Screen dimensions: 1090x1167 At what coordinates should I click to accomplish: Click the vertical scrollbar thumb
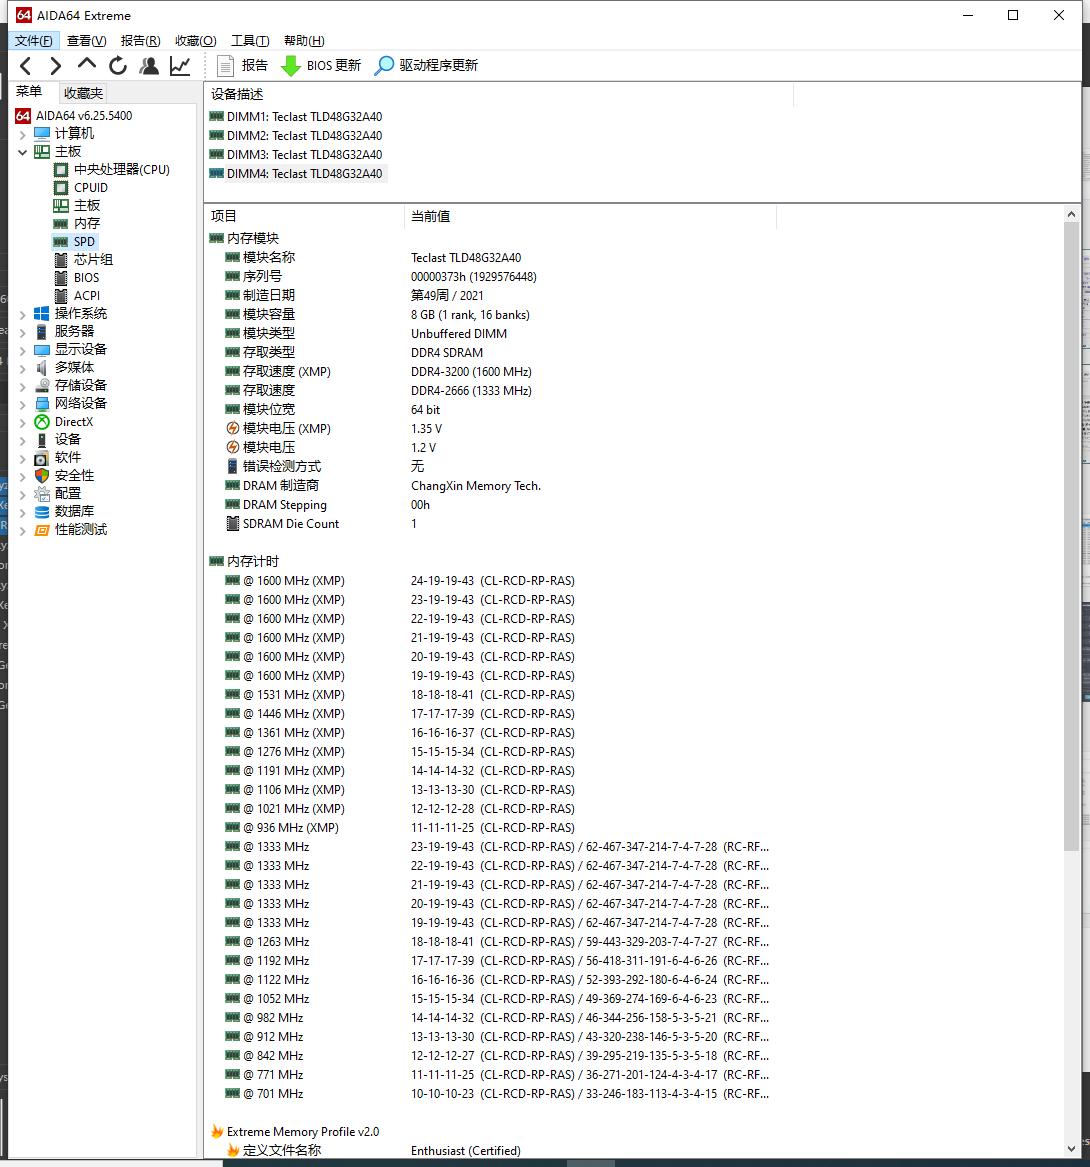coord(1071,536)
